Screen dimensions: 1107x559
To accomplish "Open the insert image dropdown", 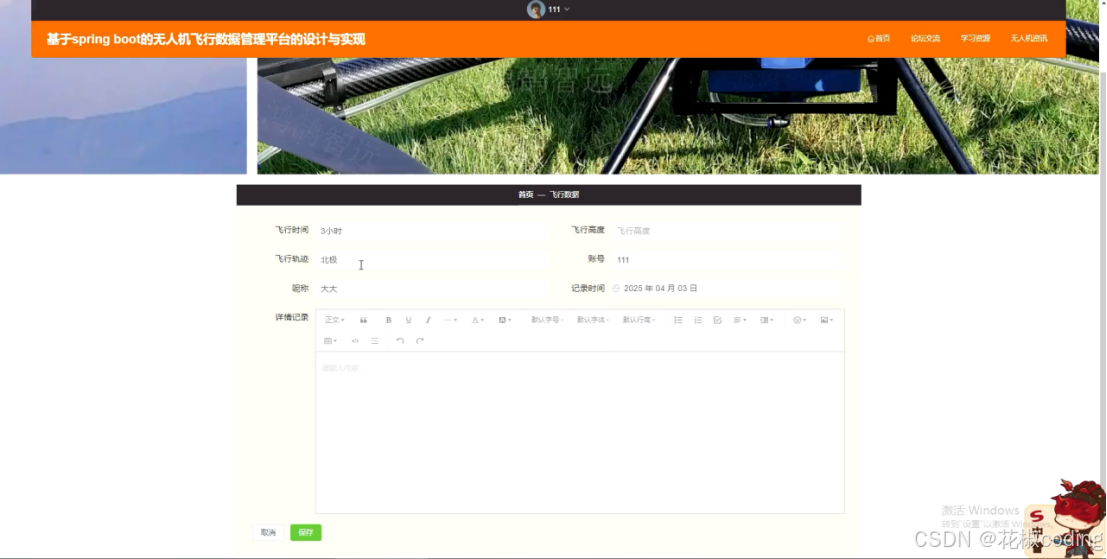I will click(827, 320).
